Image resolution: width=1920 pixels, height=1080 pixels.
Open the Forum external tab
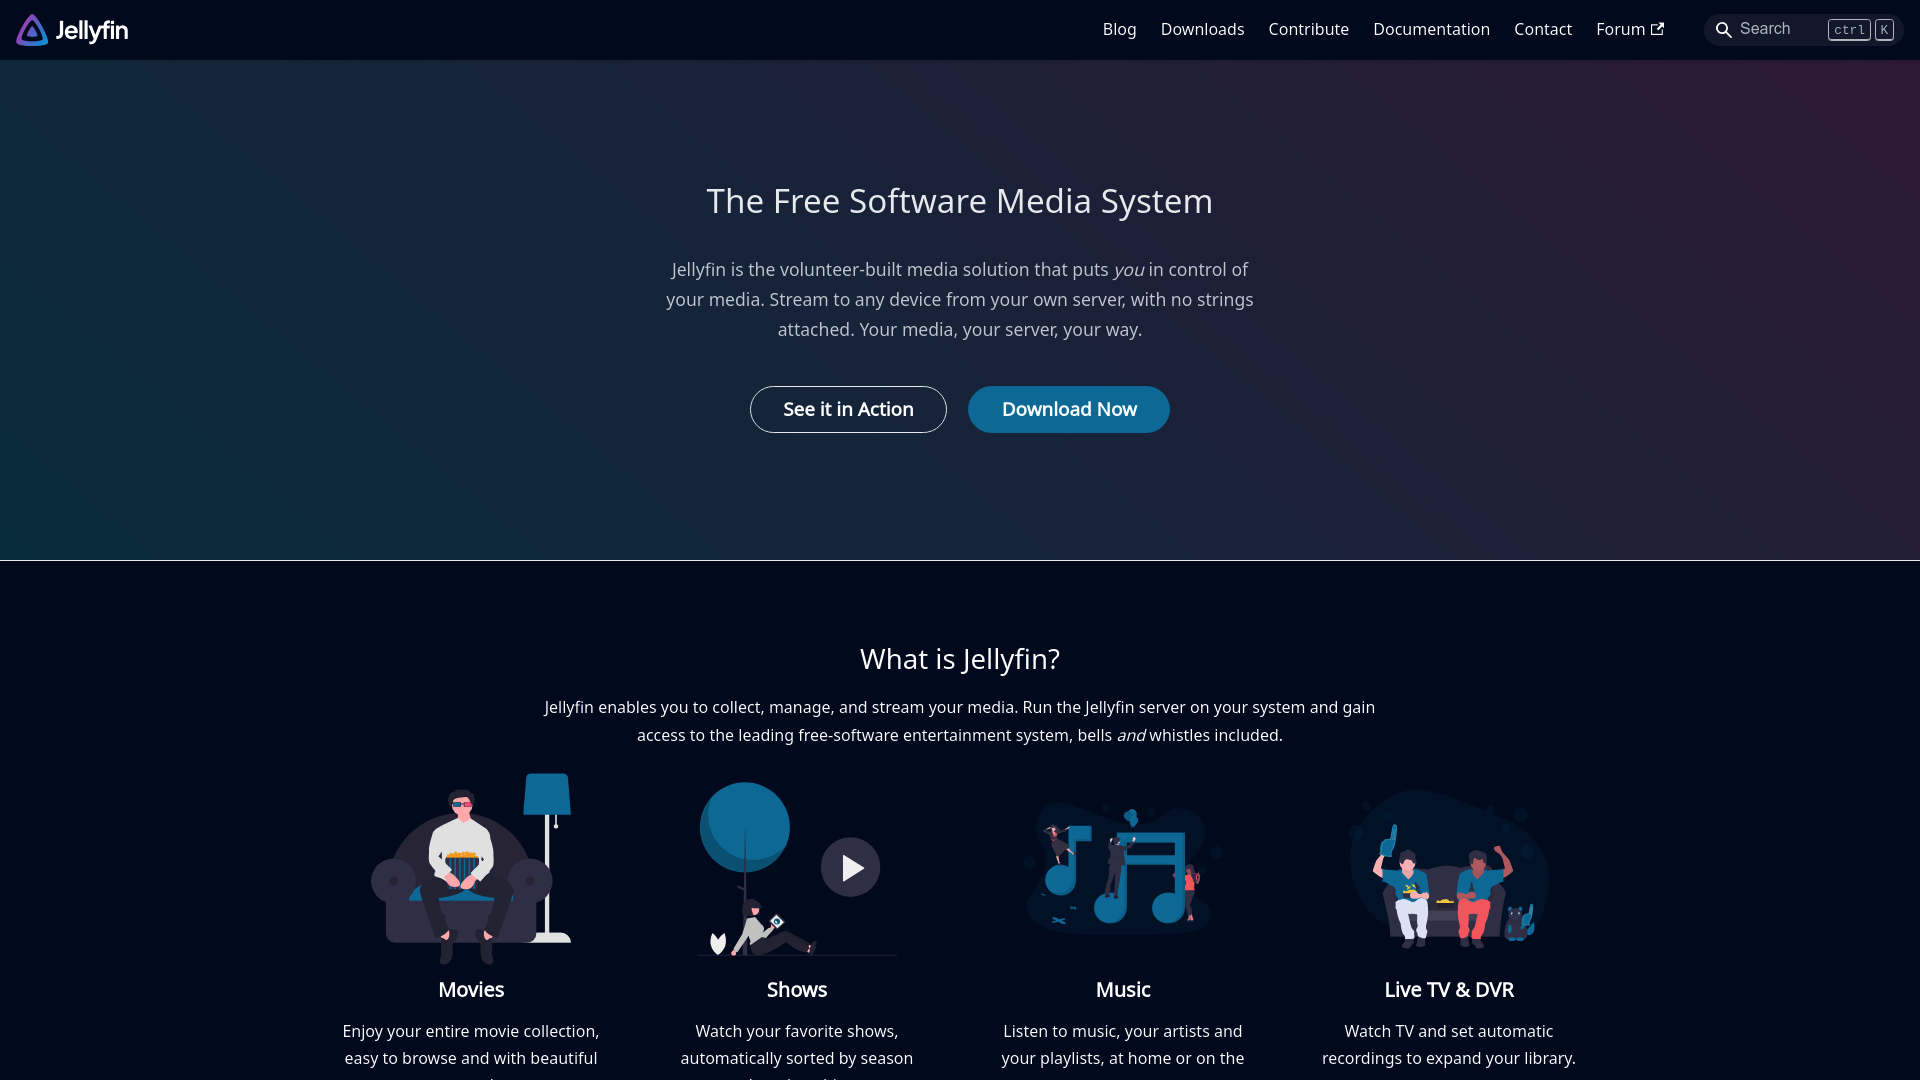pos(1631,29)
